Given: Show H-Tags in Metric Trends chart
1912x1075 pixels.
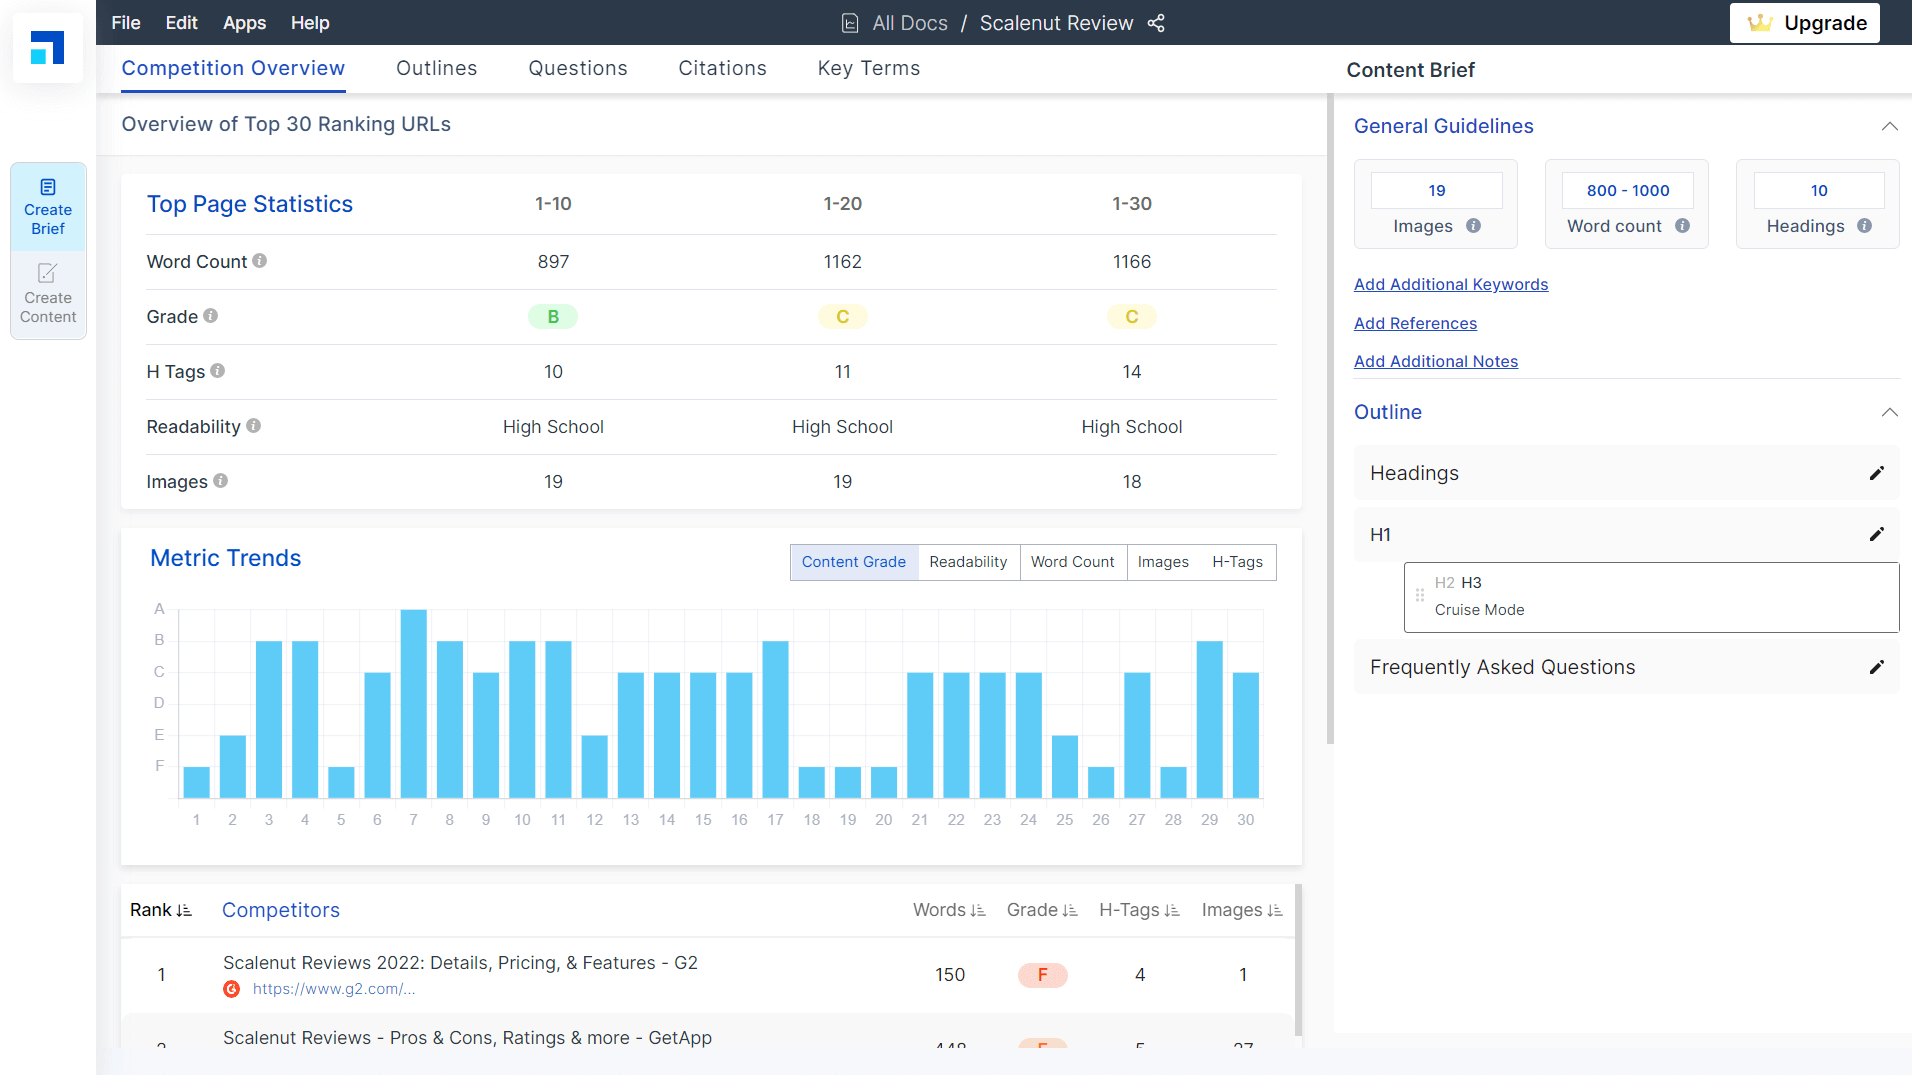Looking at the screenshot, I should 1237,562.
